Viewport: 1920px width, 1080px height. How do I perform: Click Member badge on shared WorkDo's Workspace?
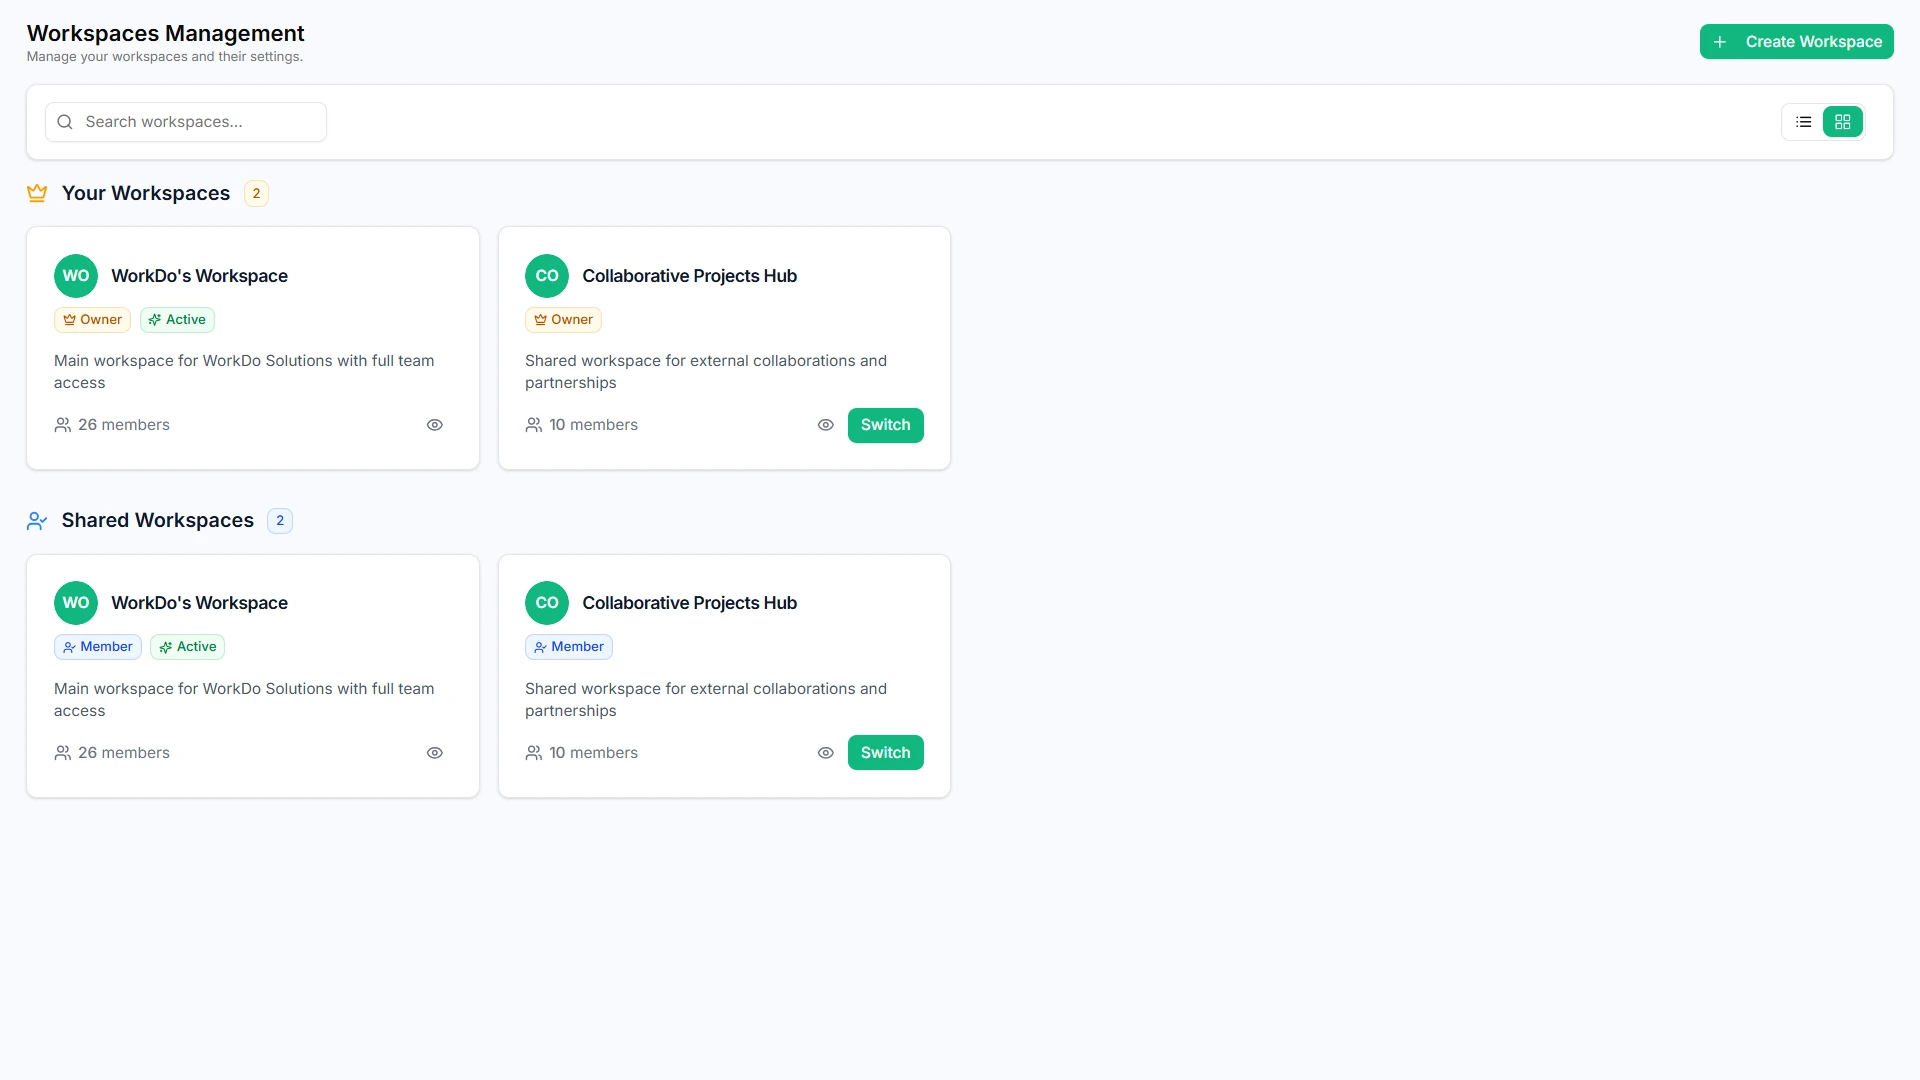pyautogui.click(x=98, y=647)
